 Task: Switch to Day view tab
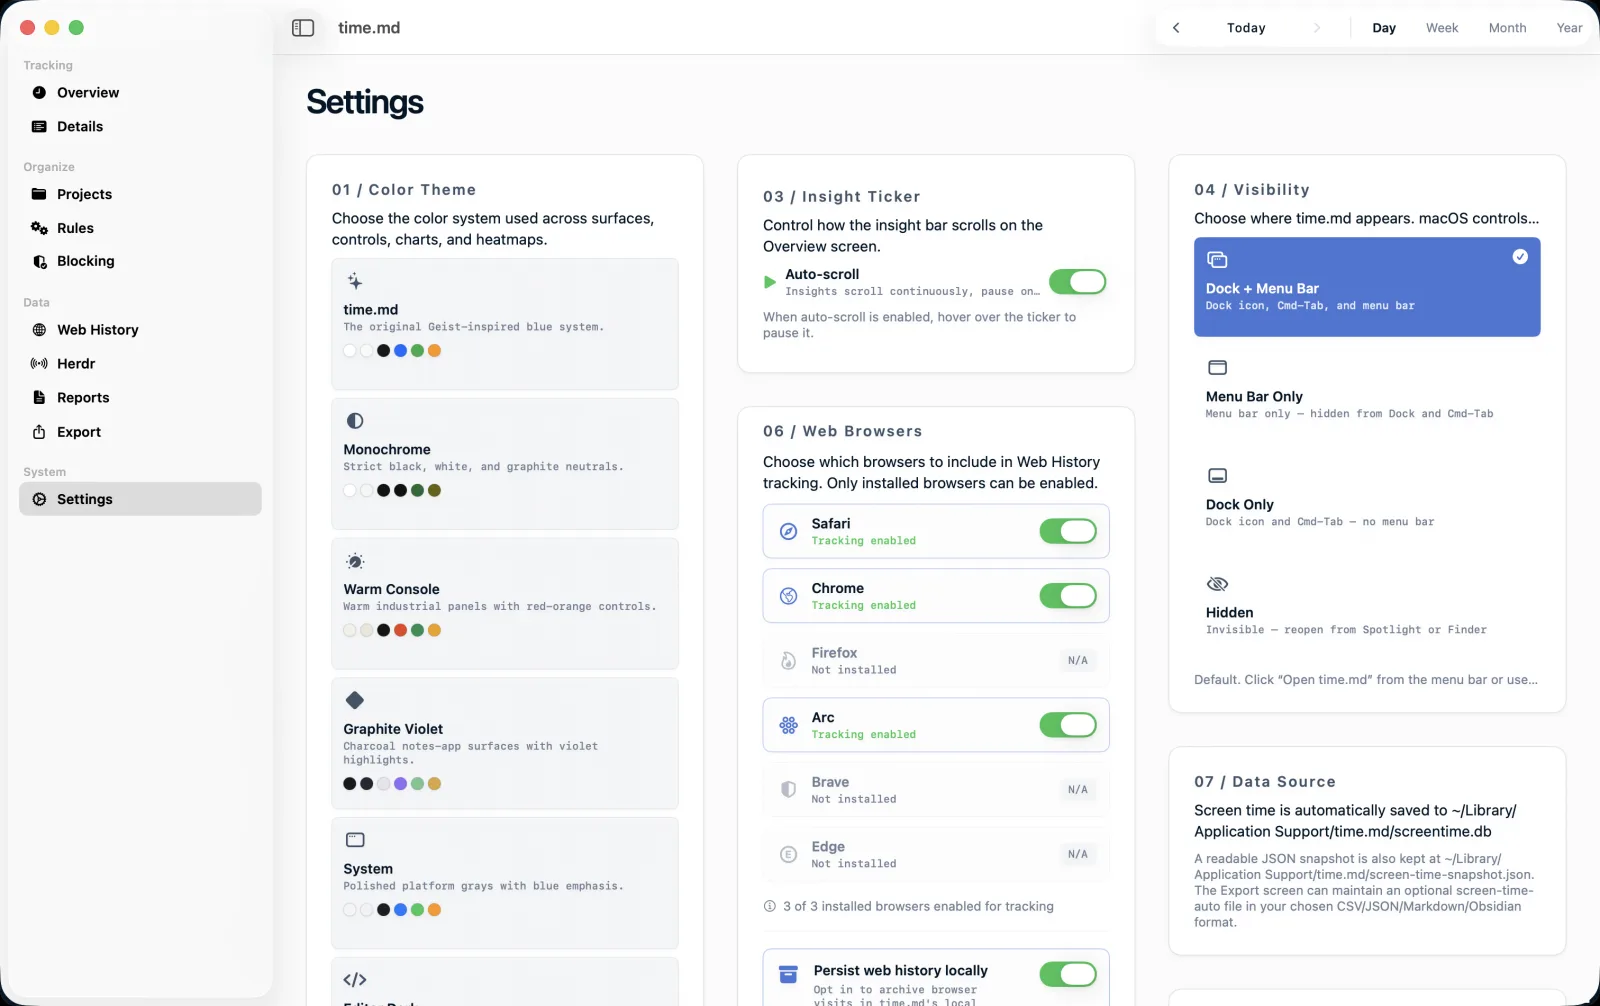click(1384, 28)
